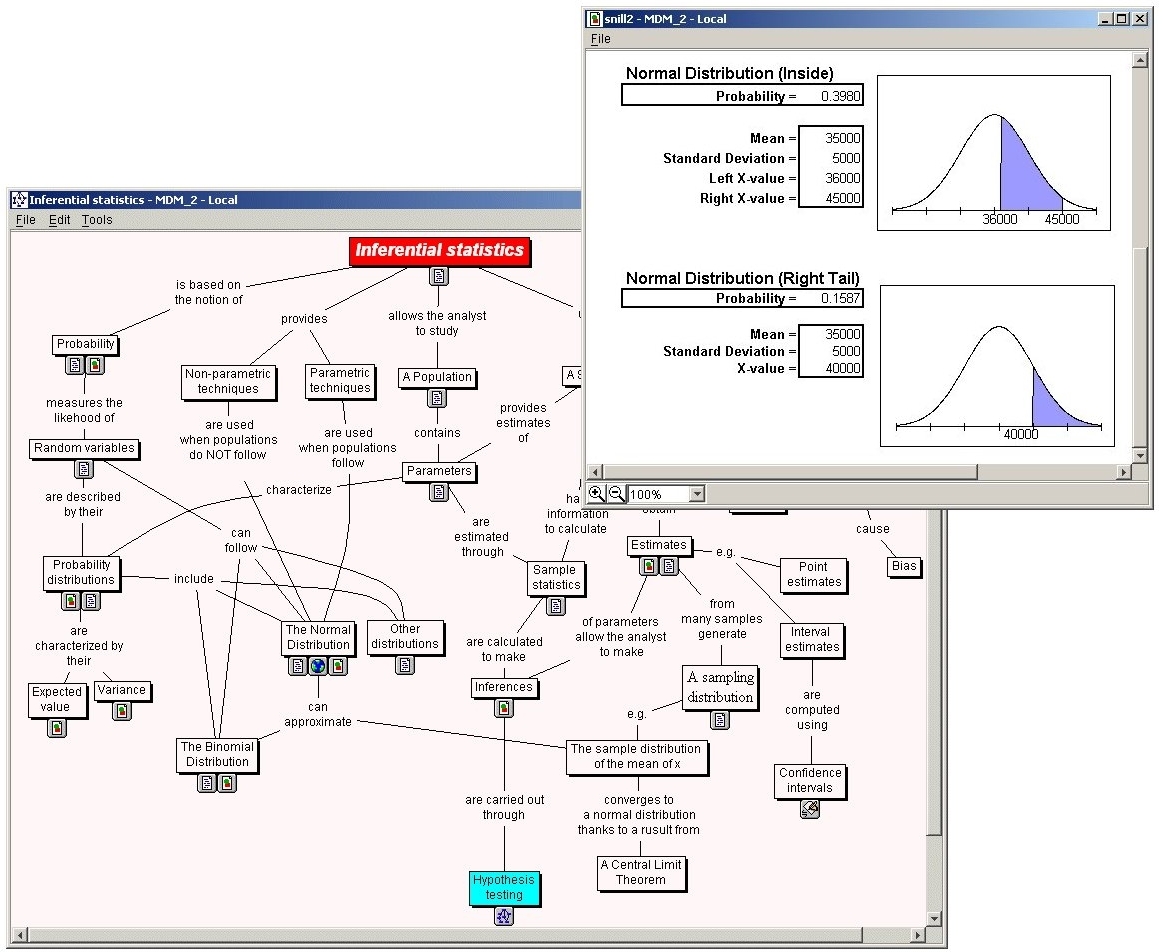Open the red icon under Probability distributions
Viewport: 1163px width, 952px height.
tap(70, 601)
